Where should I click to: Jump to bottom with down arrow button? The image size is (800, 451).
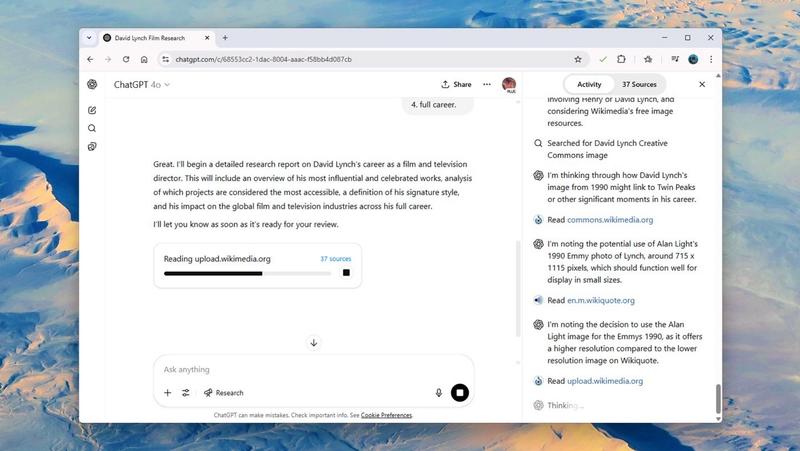[x=314, y=343]
